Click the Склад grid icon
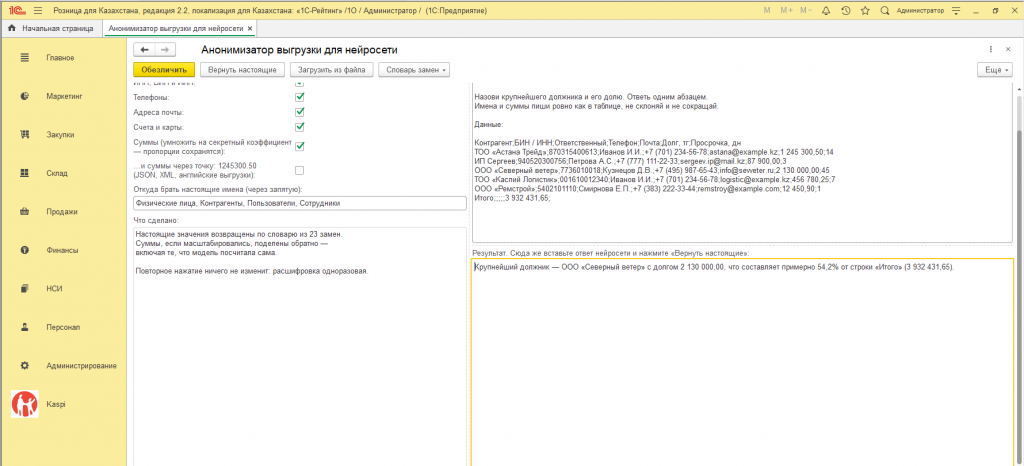This screenshot has height=466, width=1024. [25, 173]
